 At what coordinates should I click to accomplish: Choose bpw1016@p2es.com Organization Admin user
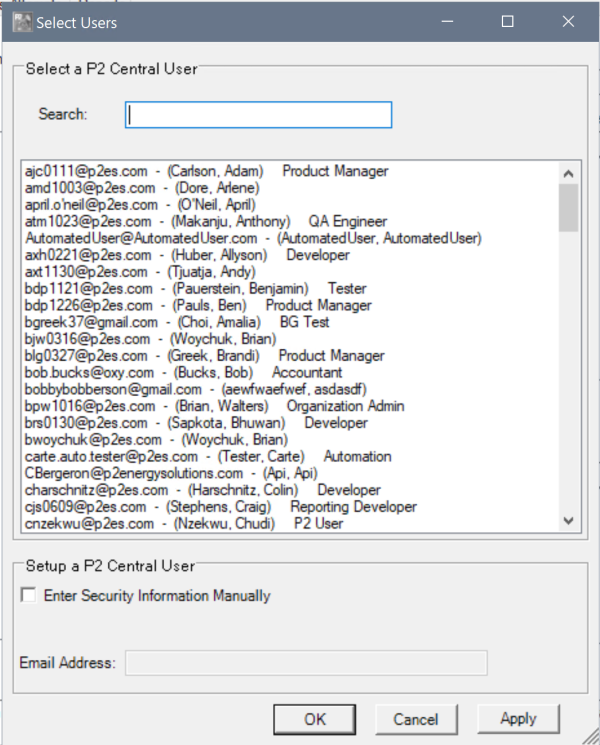214,406
